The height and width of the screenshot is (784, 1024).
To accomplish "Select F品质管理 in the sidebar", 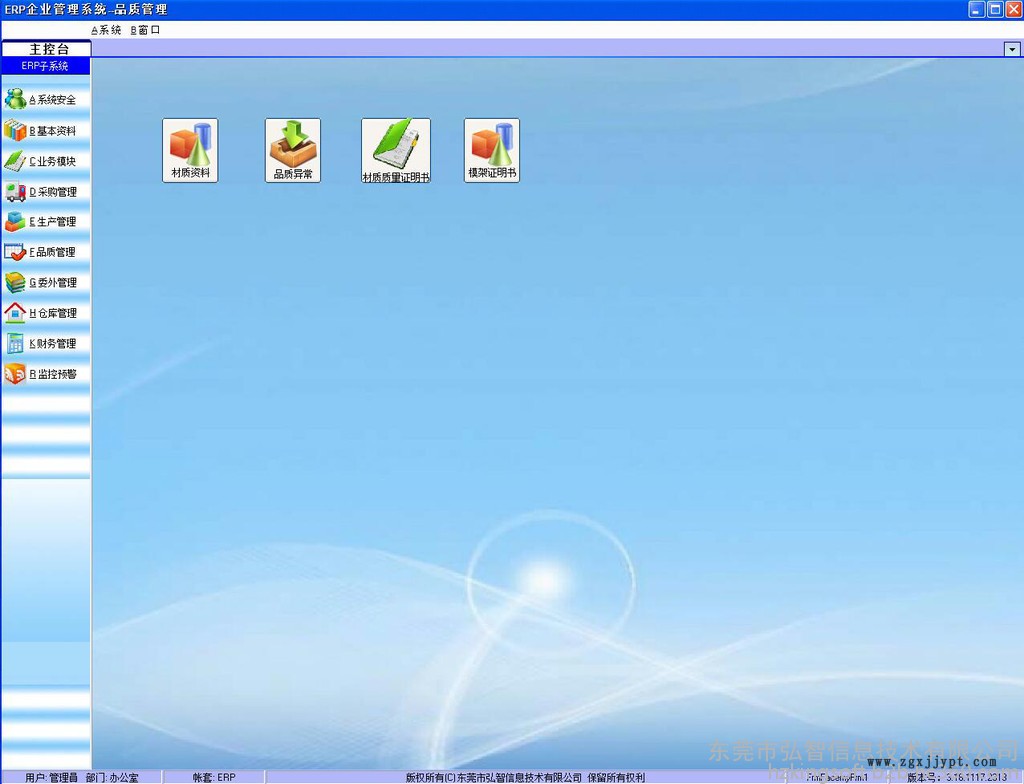I will [45, 252].
